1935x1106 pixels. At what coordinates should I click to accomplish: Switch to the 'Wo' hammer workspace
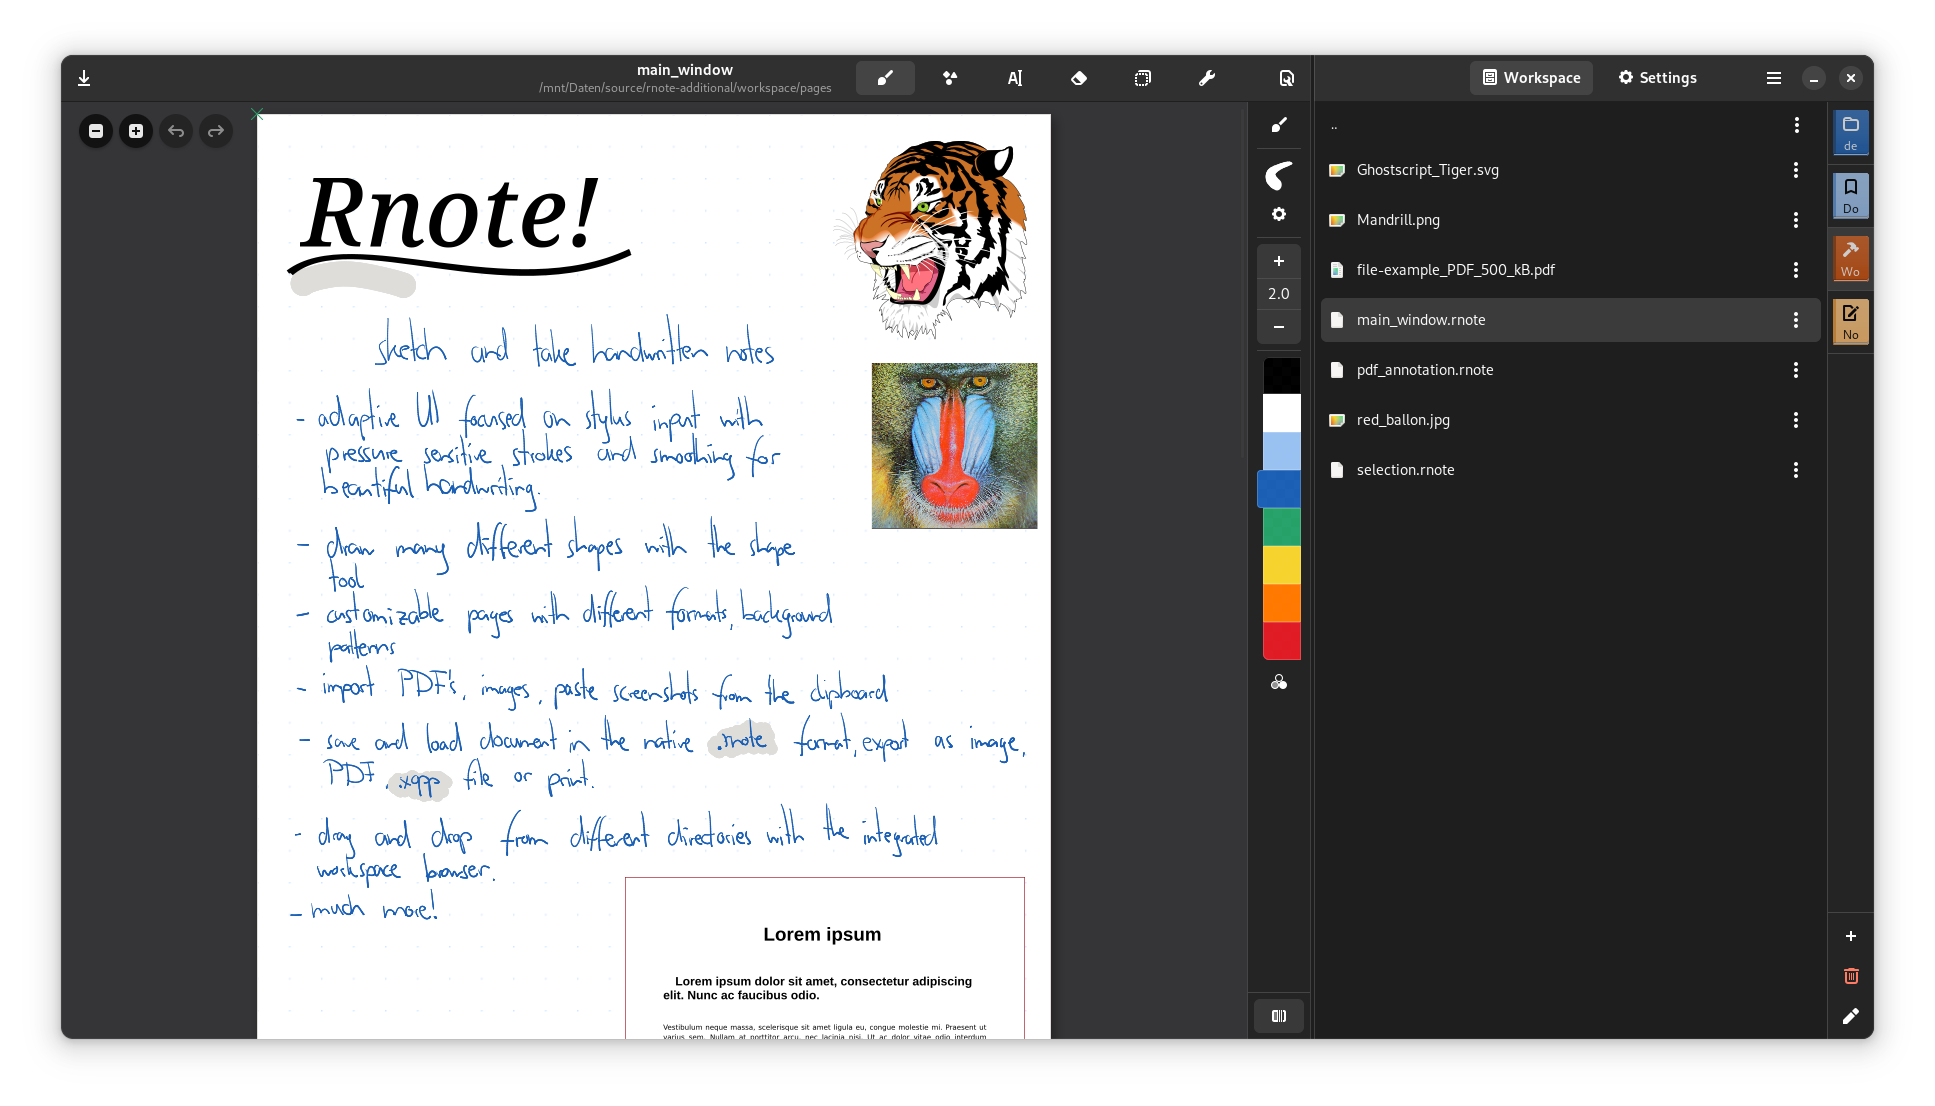[x=1850, y=259]
